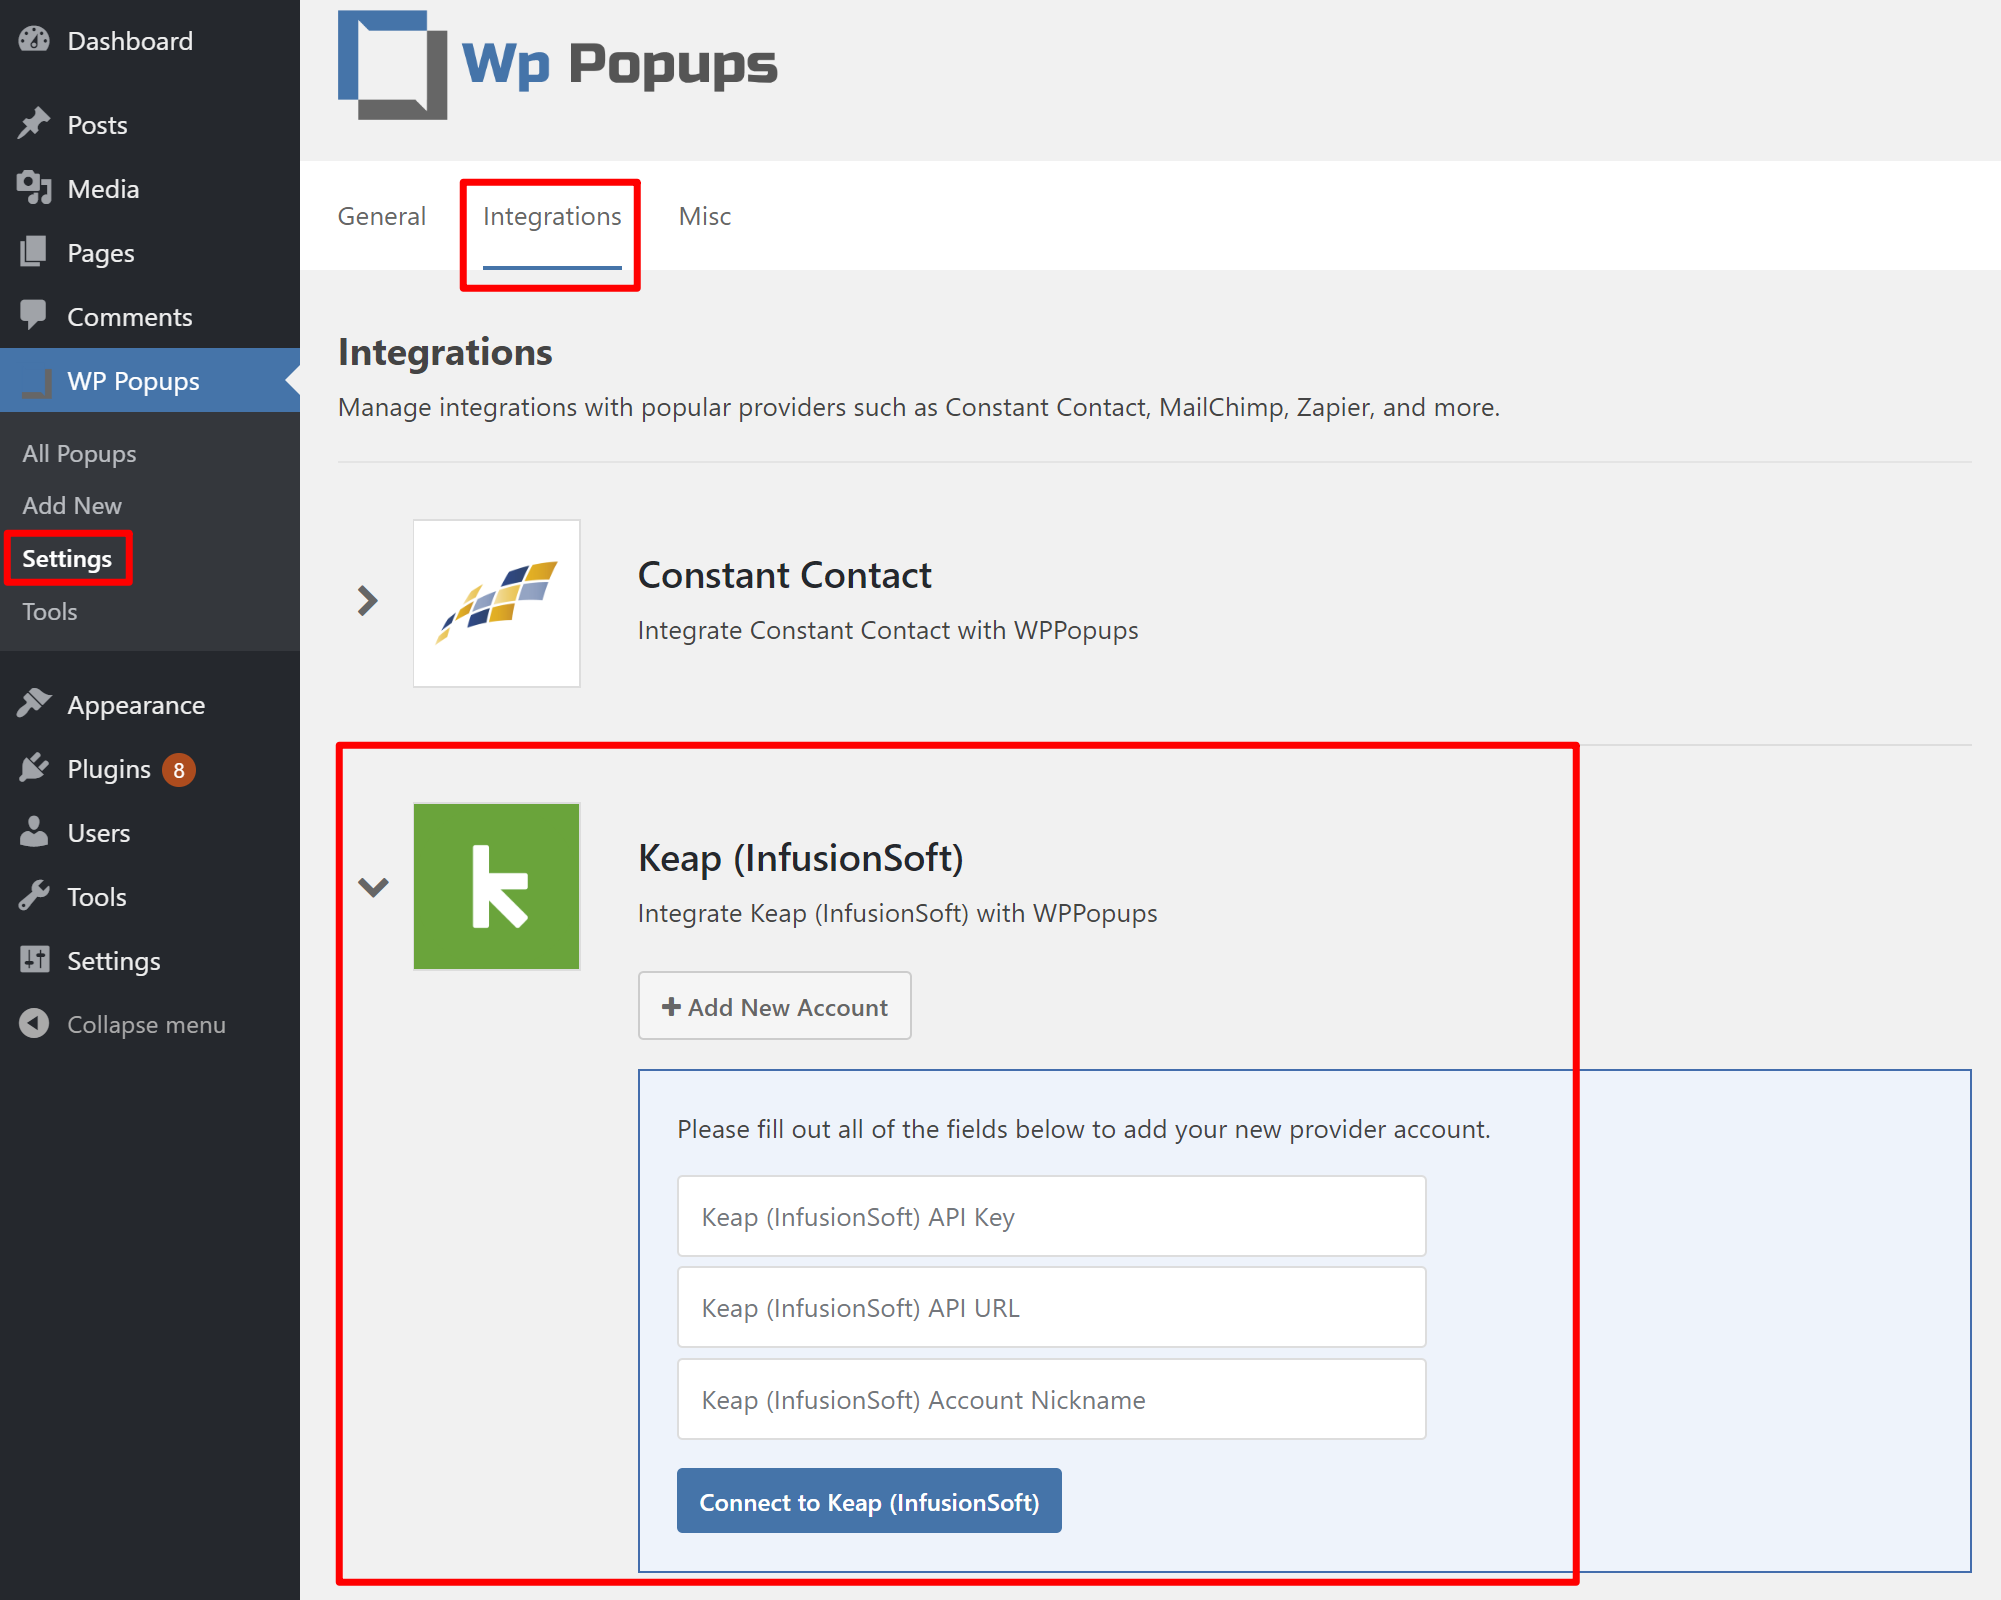The height and width of the screenshot is (1600, 2001).
Task: Click the Tools wrench icon
Action: (x=35, y=896)
